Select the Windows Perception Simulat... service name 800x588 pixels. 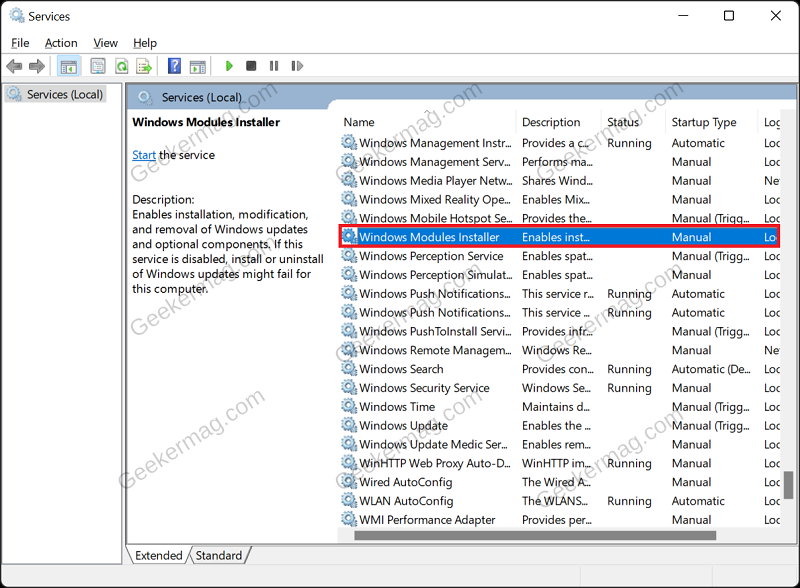click(x=436, y=275)
